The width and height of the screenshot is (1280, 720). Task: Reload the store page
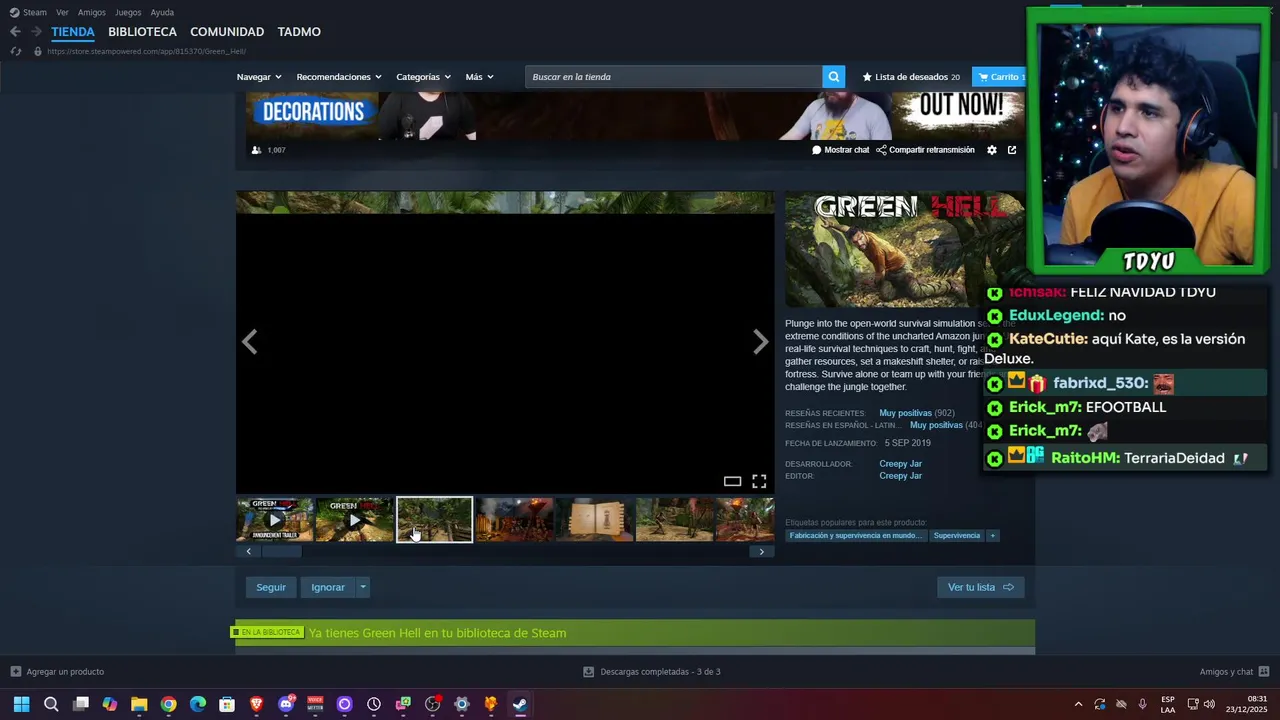(x=15, y=51)
